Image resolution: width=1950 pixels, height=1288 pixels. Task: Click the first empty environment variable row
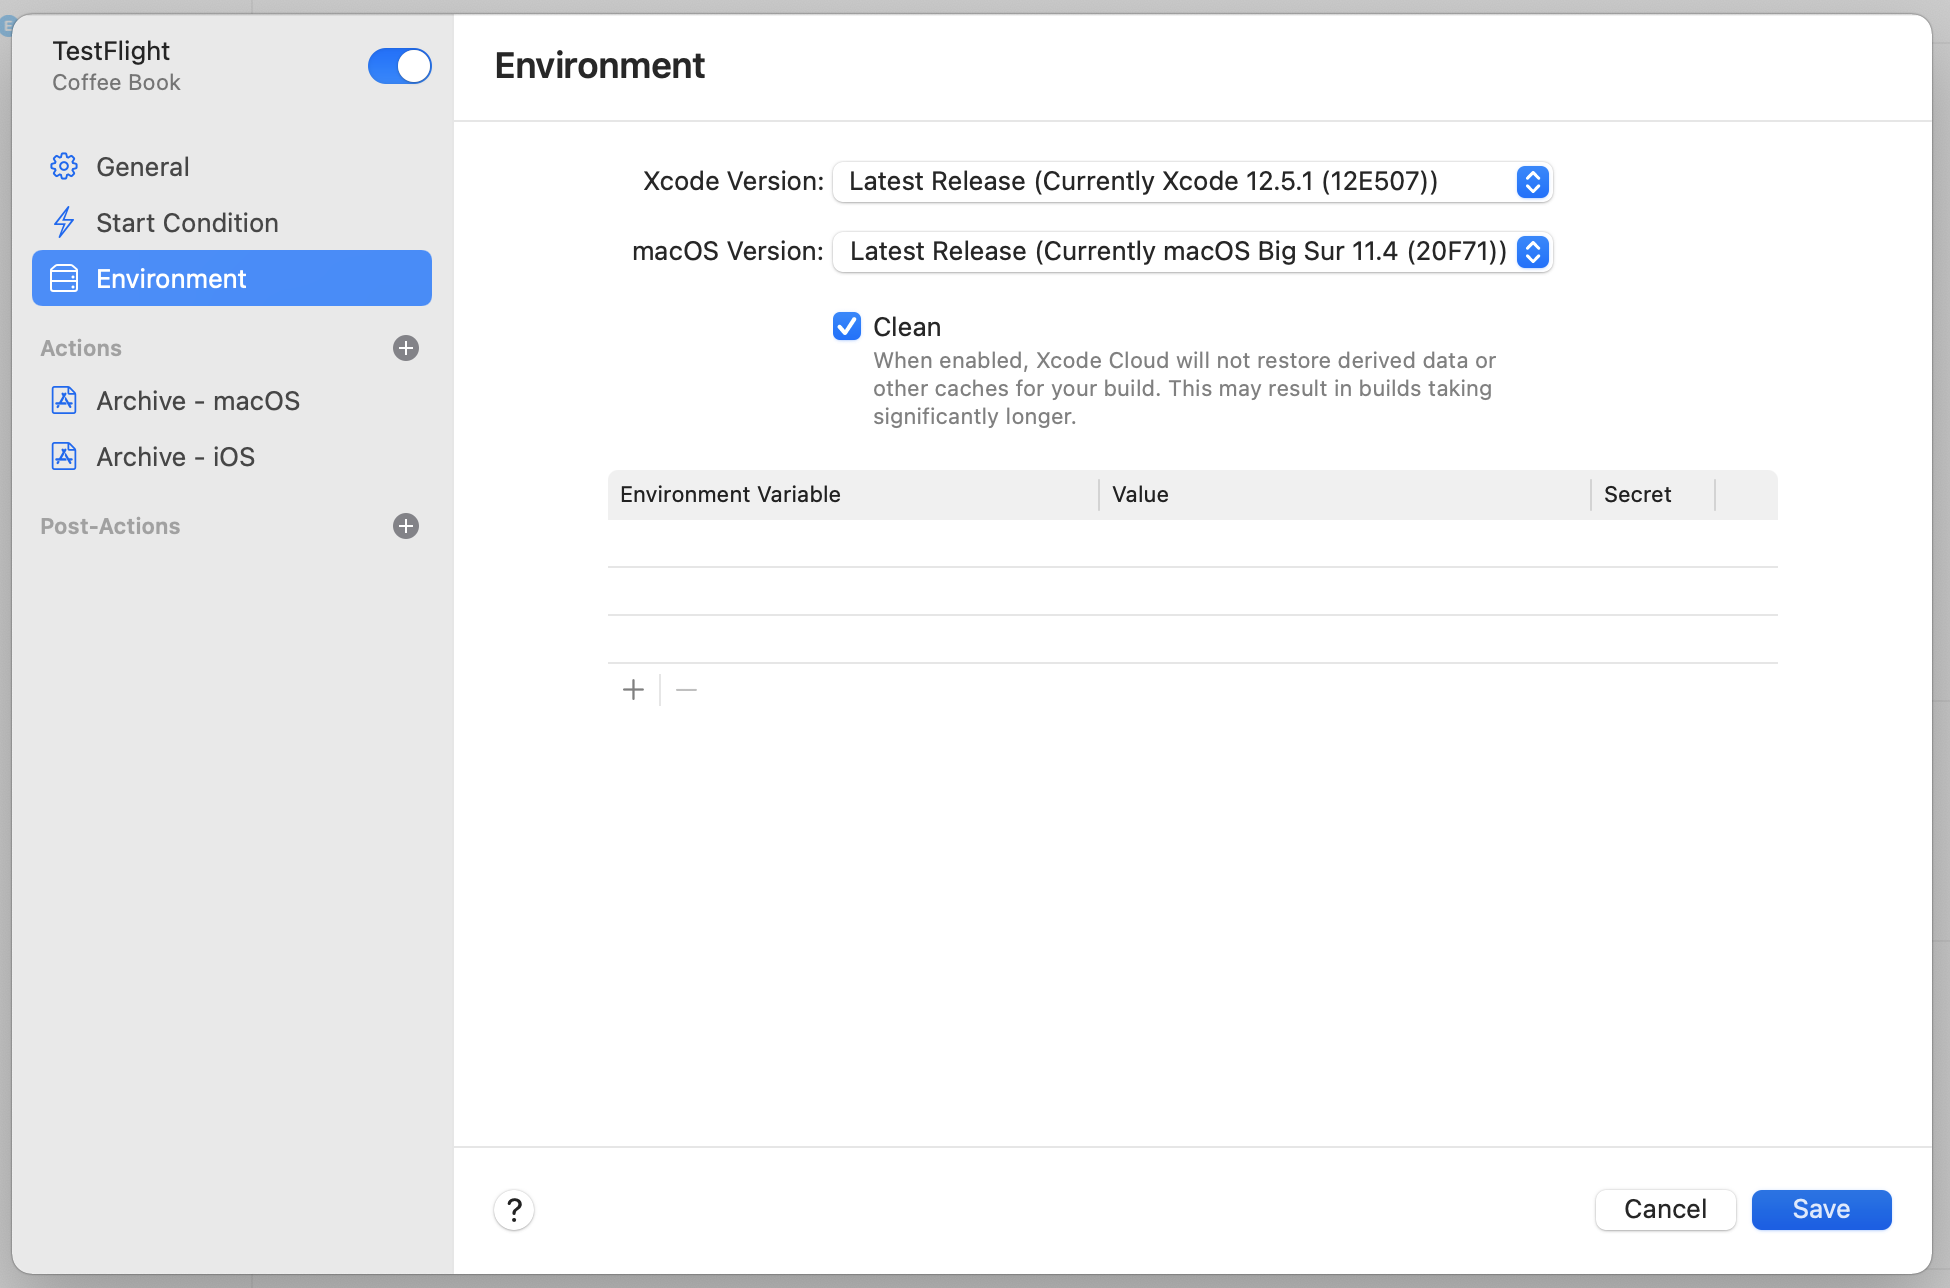(1192, 543)
